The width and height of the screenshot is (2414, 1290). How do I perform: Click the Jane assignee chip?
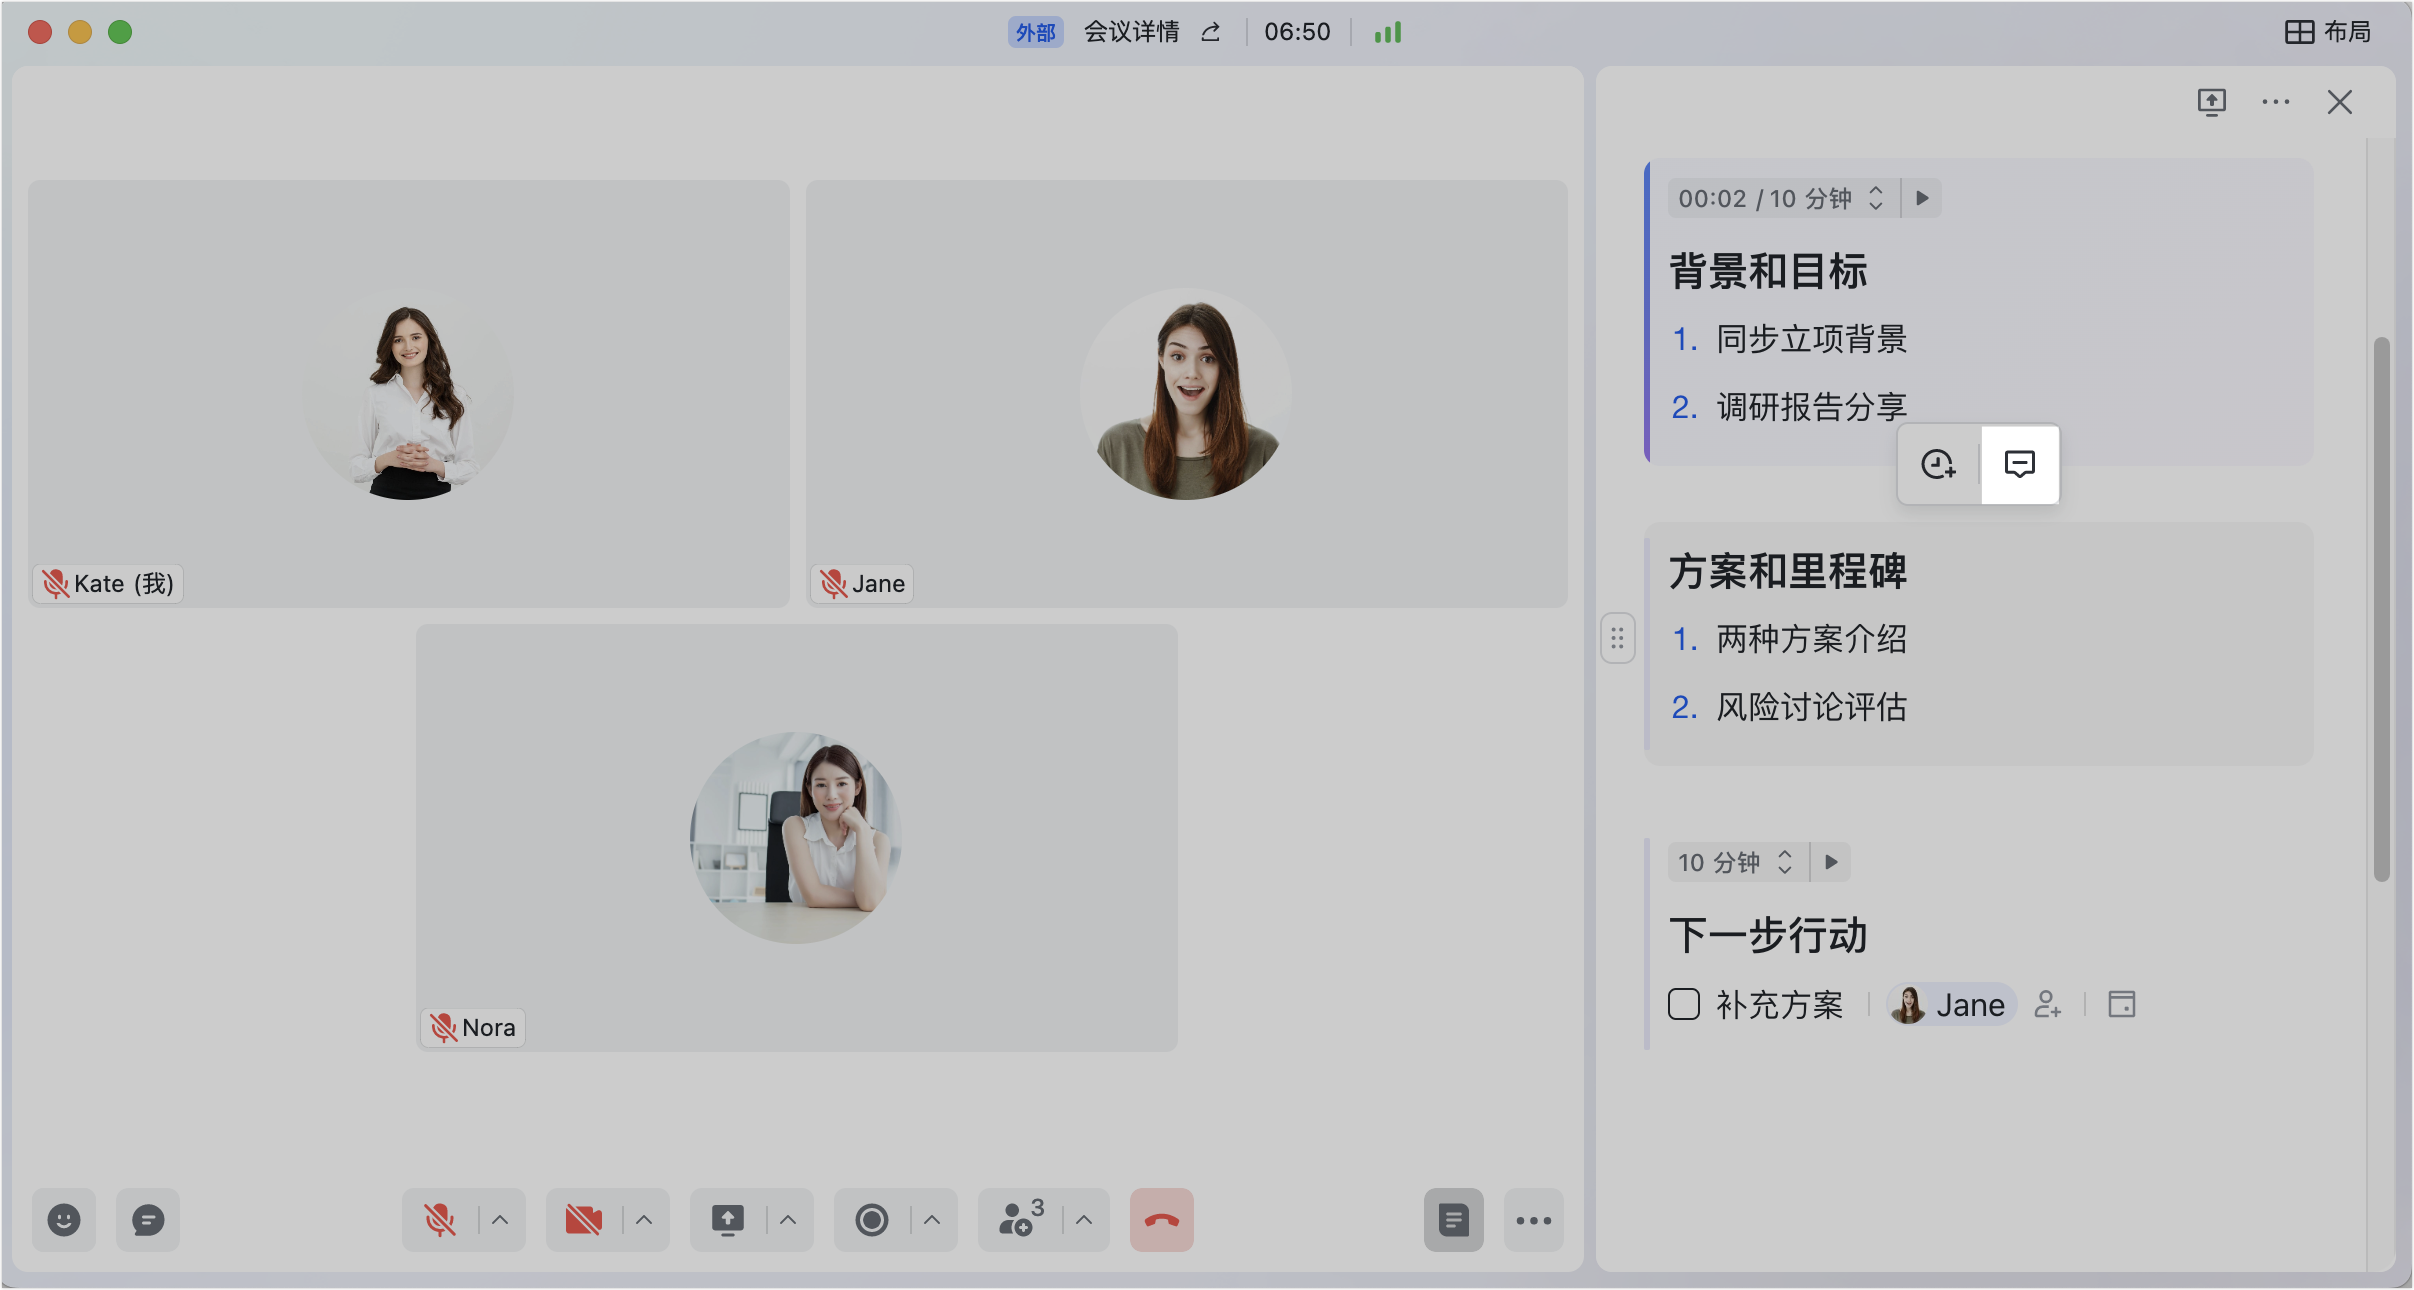coord(1952,1004)
